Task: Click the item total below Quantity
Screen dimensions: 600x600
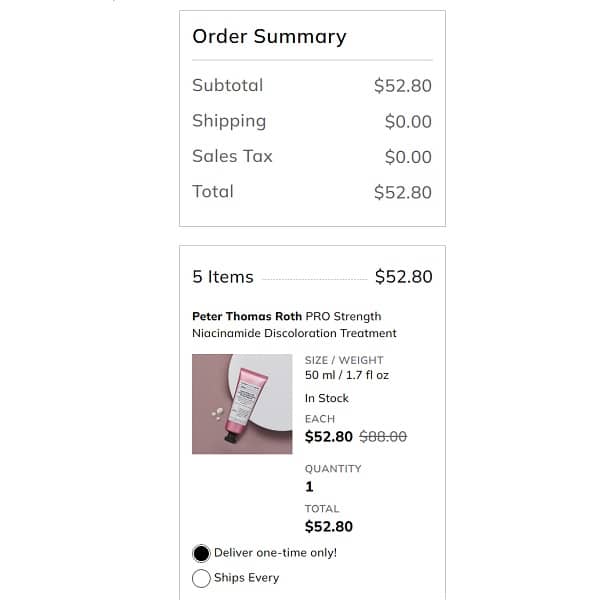Action: (x=328, y=526)
